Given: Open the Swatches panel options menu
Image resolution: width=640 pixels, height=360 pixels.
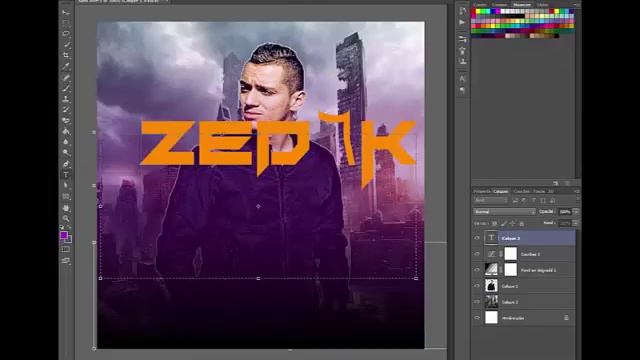Looking at the screenshot, I should pos(576,4).
